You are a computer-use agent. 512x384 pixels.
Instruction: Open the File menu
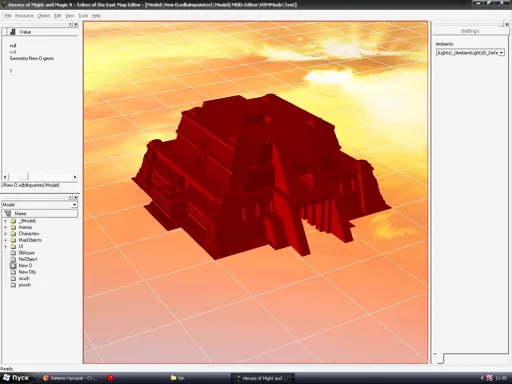coord(8,16)
